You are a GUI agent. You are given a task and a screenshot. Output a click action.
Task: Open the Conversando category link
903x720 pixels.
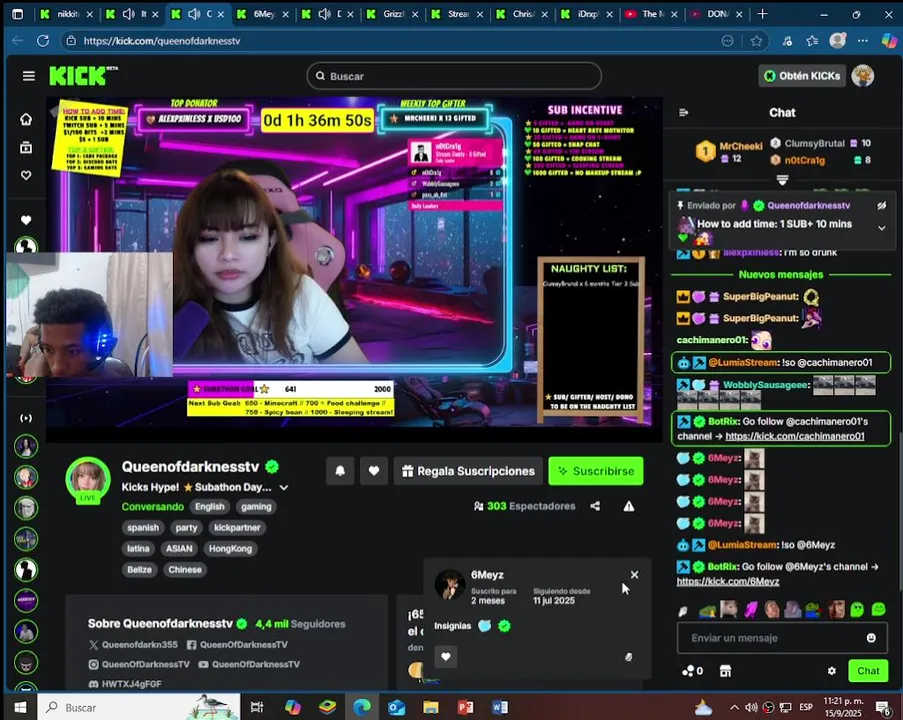coord(153,506)
